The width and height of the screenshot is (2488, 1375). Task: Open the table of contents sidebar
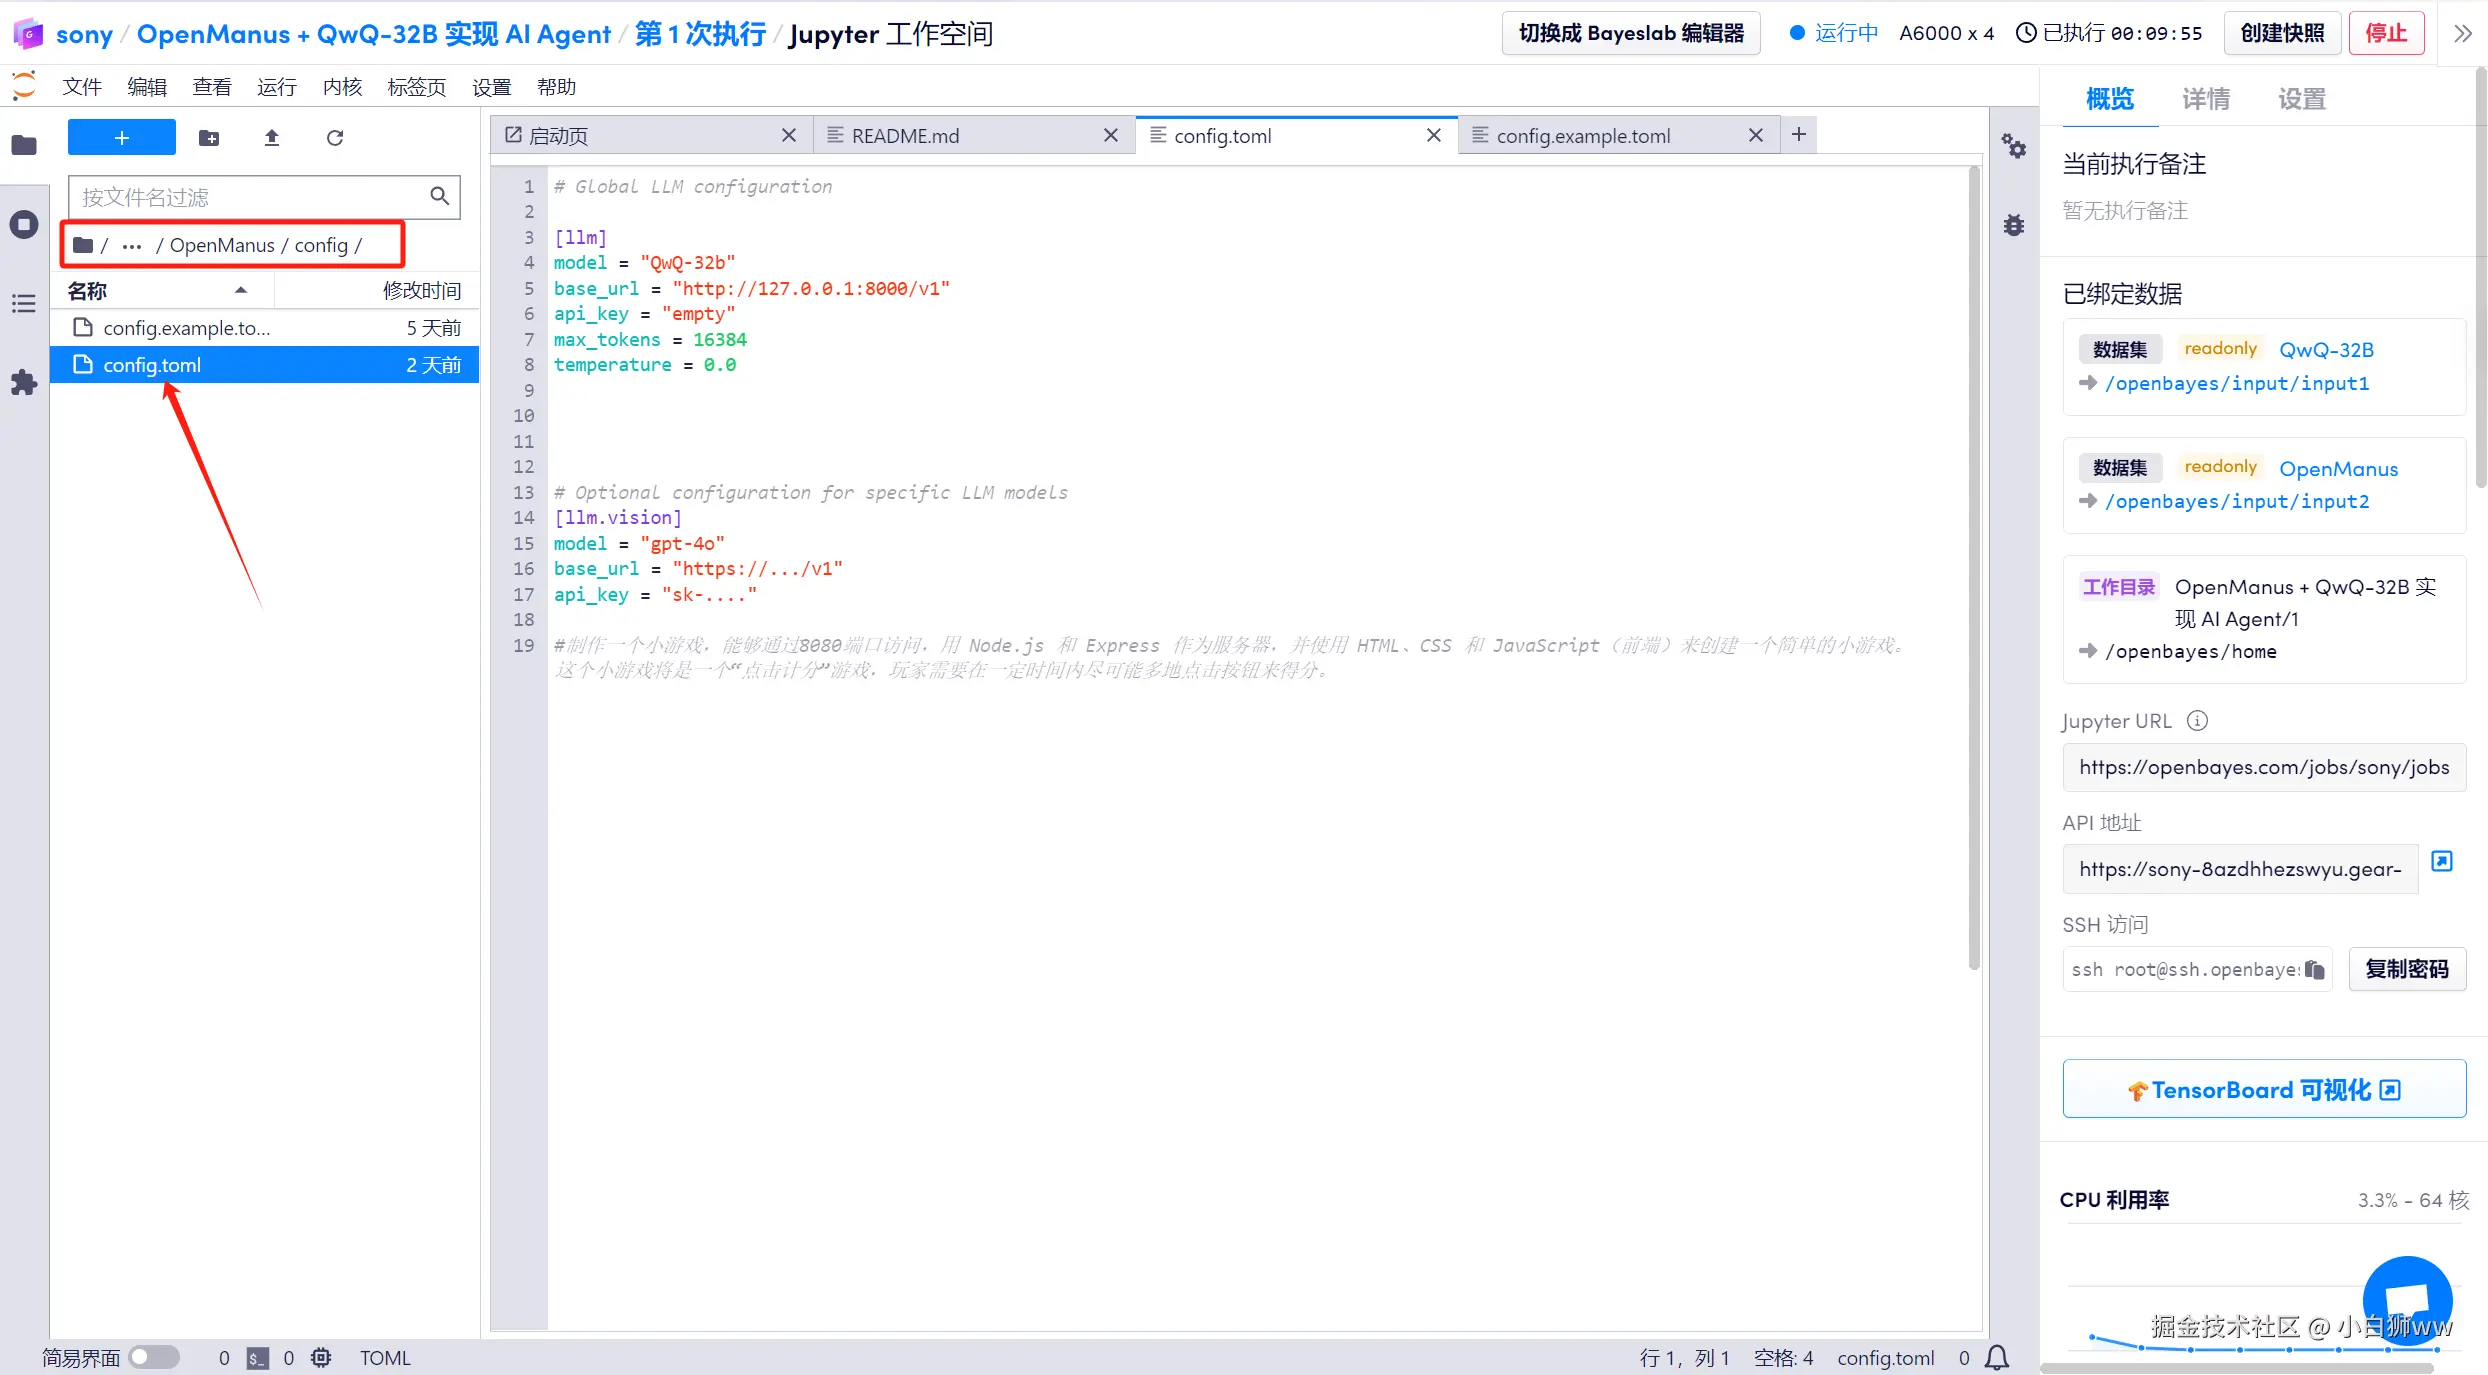click(x=24, y=303)
